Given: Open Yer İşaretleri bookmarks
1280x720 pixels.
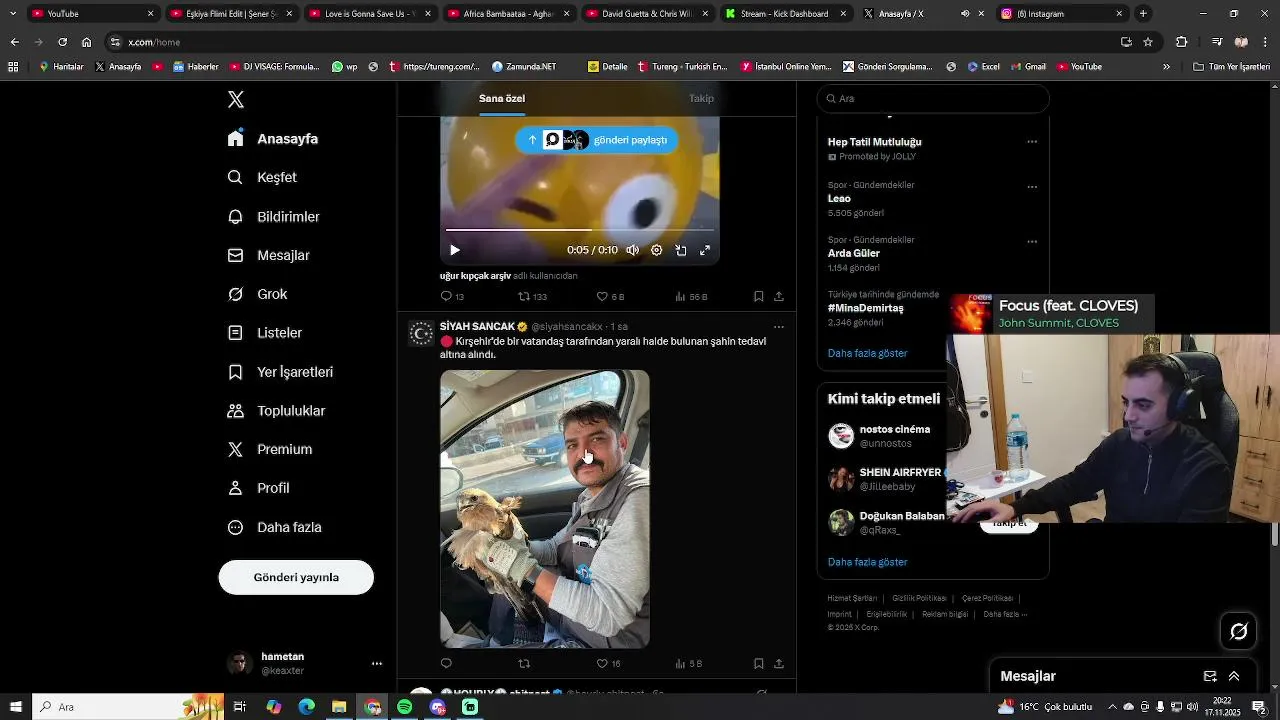Looking at the screenshot, I should click(x=280, y=372).
